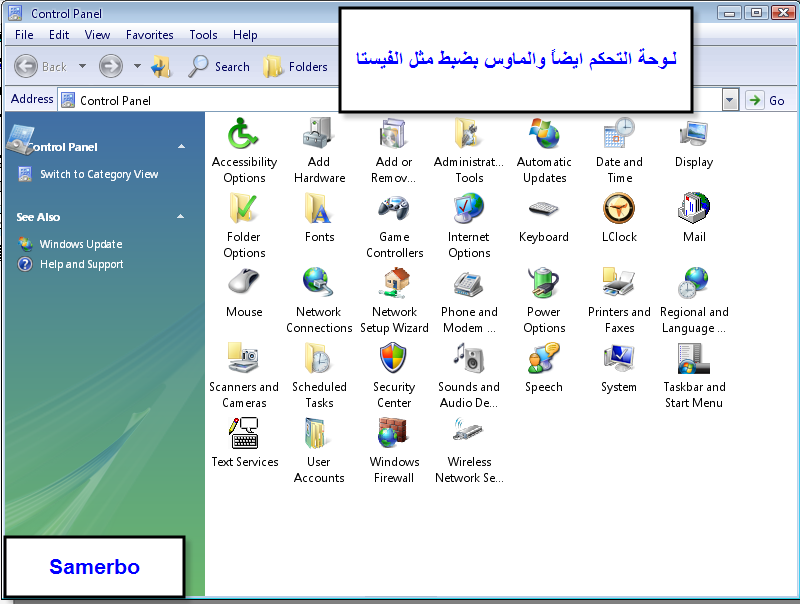800x604 pixels.
Task: Open Network Connections icon
Action: [319, 284]
